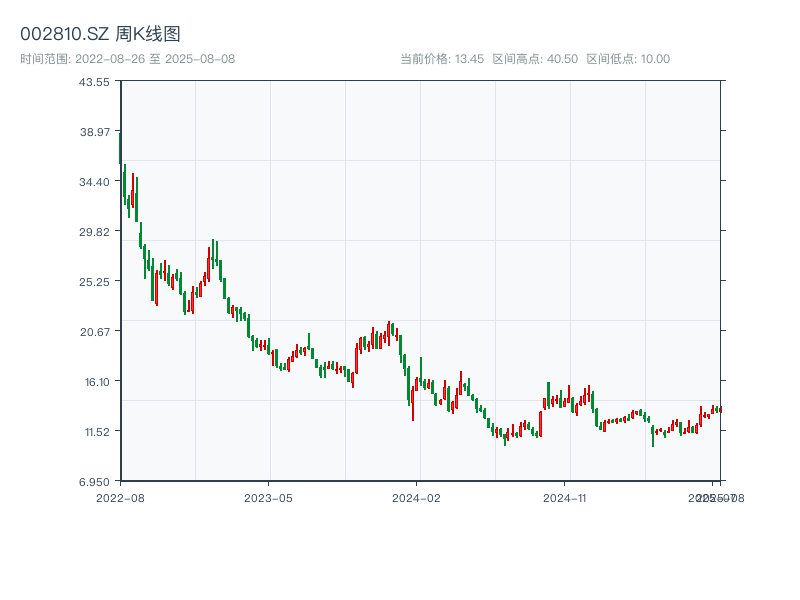Select the 2022-08 date axis label
Viewport: 800px width, 600px height.
coord(120,497)
